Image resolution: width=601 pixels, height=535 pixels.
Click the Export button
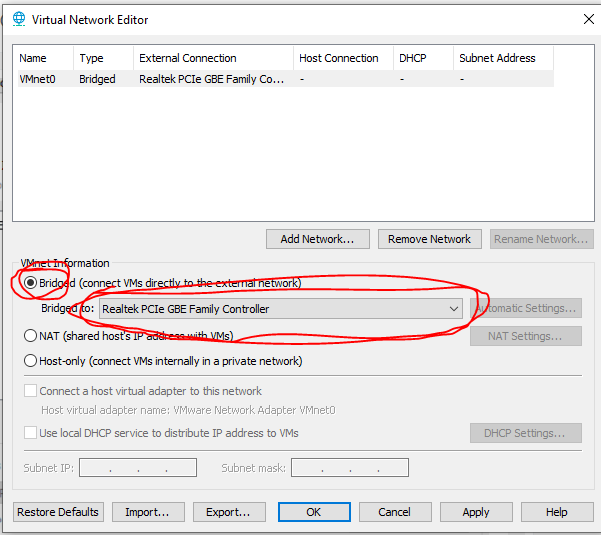pos(229,512)
